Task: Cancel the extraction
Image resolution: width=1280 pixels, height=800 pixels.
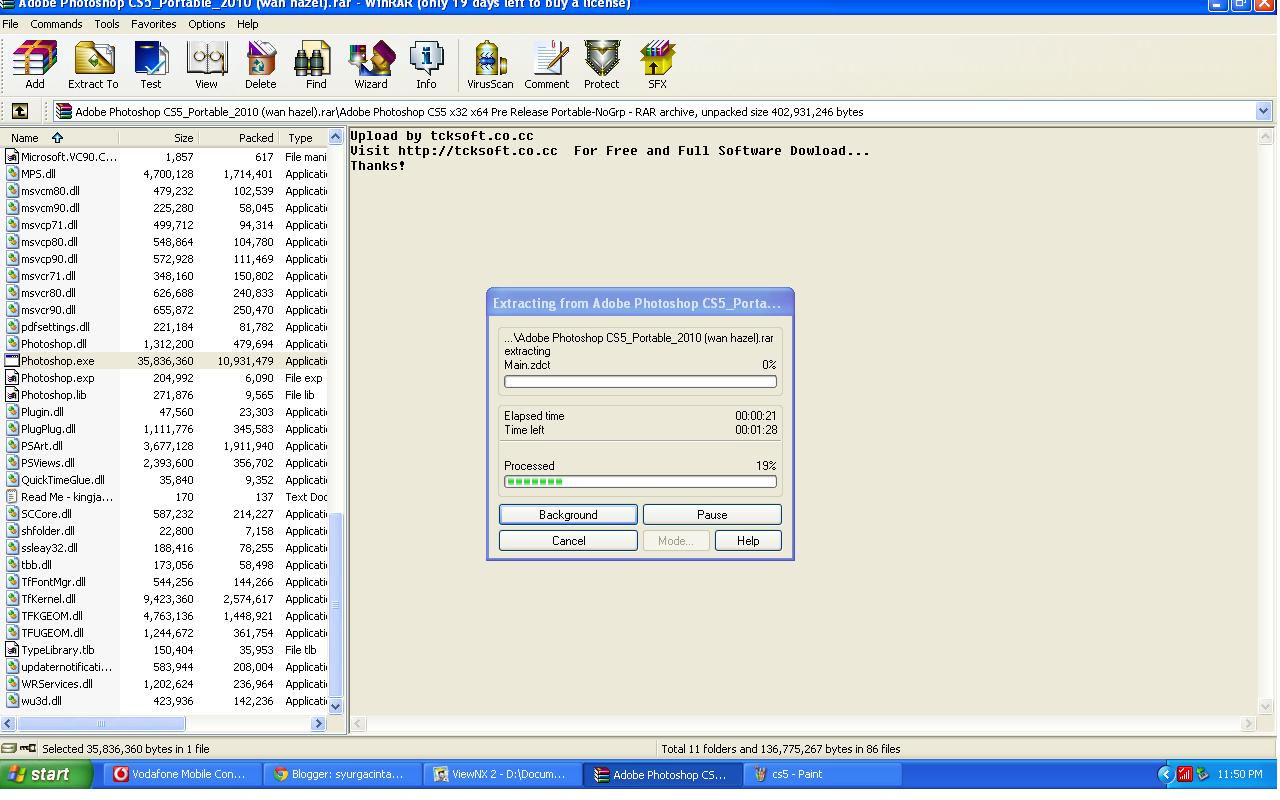Action: (x=568, y=540)
